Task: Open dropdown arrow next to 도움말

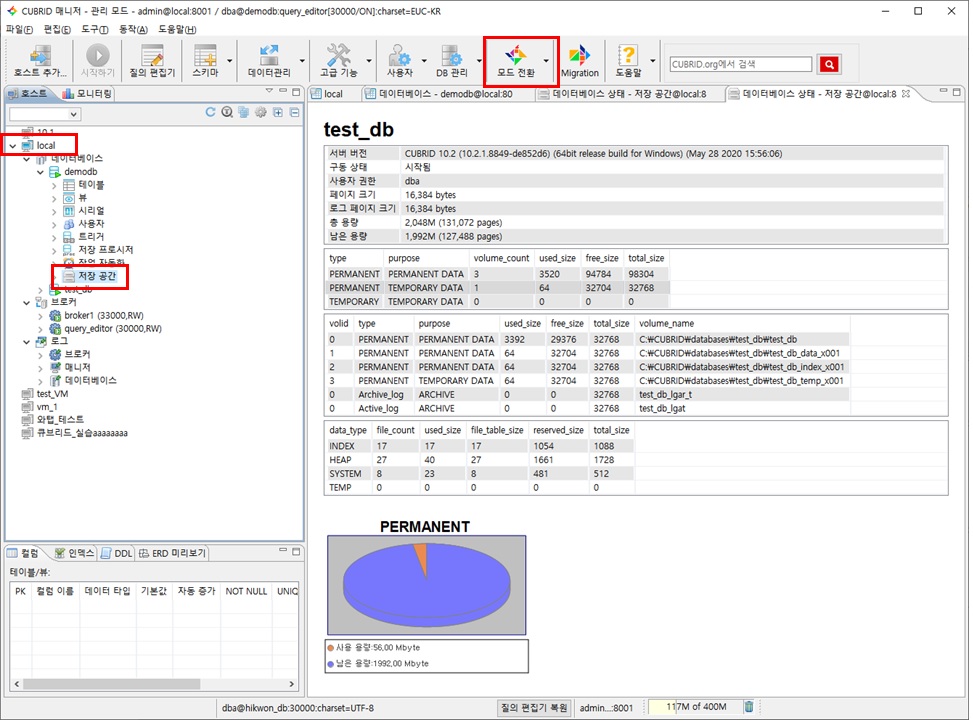Action: (x=652, y=61)
